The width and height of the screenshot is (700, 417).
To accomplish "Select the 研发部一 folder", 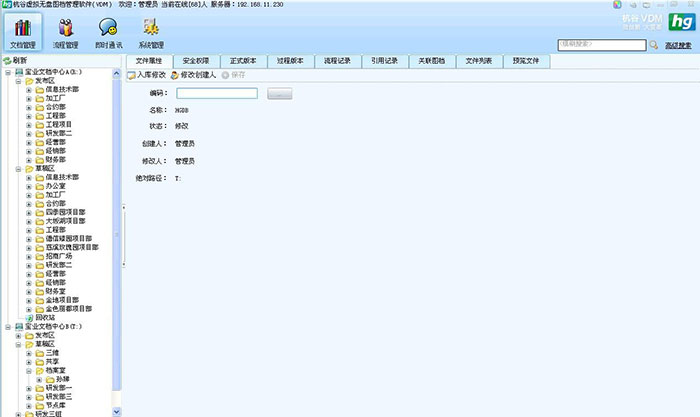I will (58, 388).
